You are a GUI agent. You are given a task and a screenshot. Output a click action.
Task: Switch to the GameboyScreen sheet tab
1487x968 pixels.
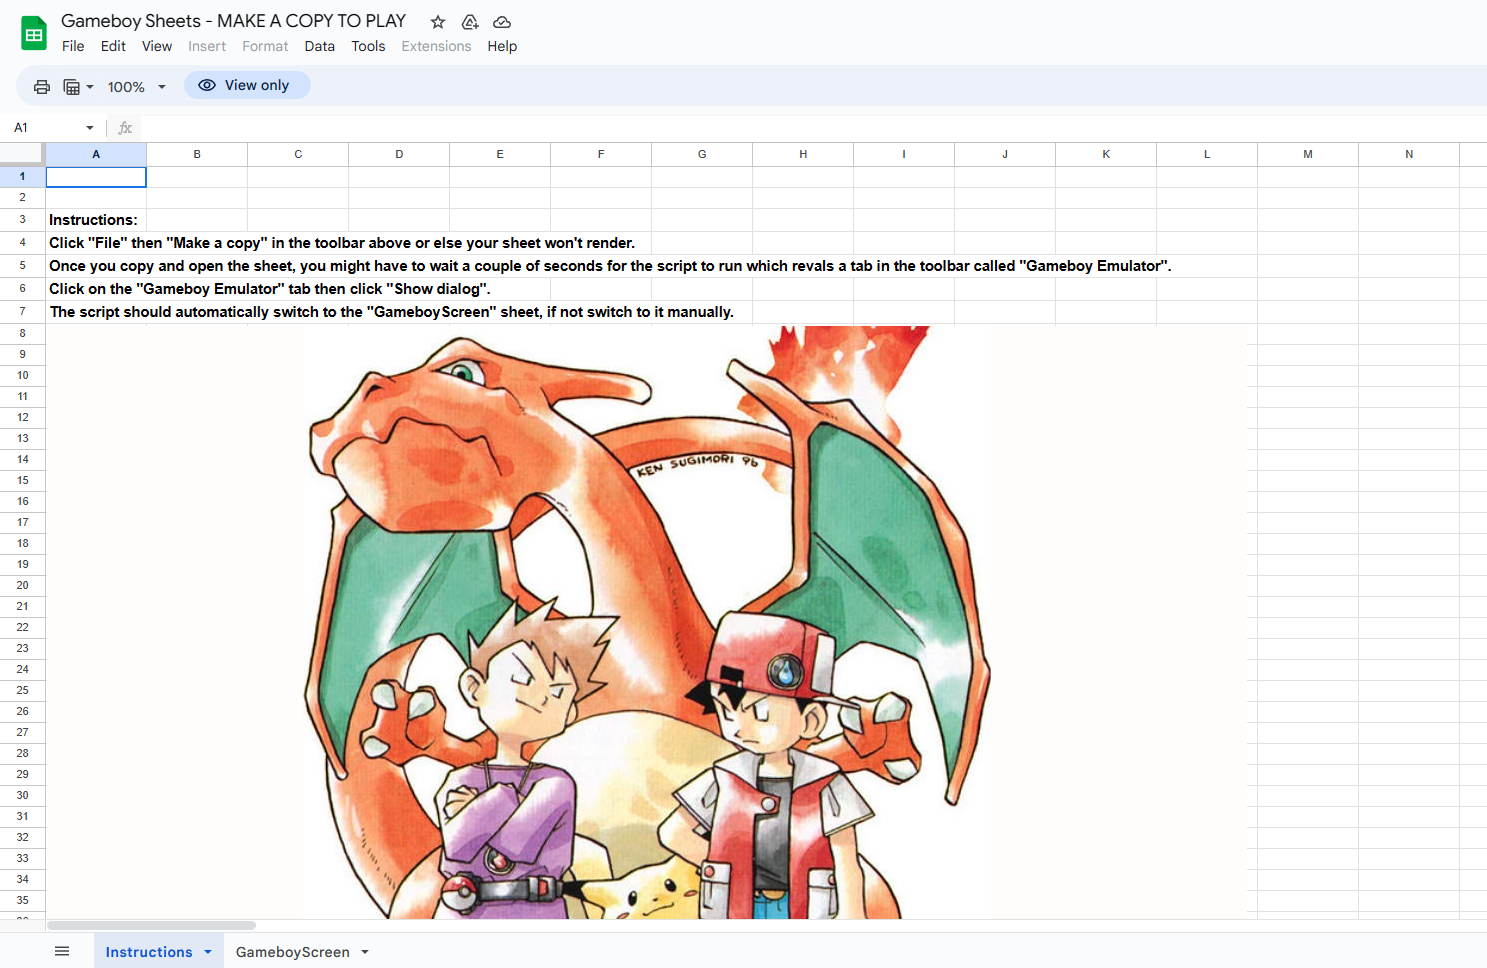click(x=293, y=952)
